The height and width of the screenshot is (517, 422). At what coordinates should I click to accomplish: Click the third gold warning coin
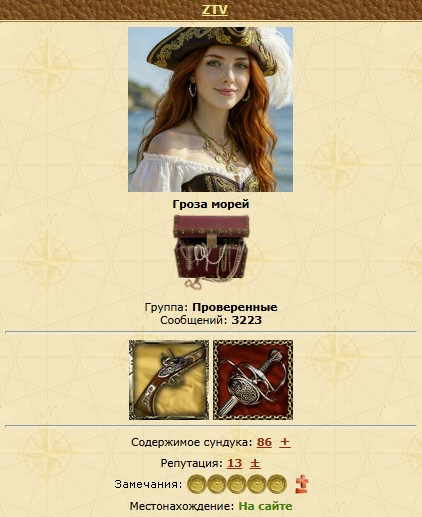(x=237, y=484)
